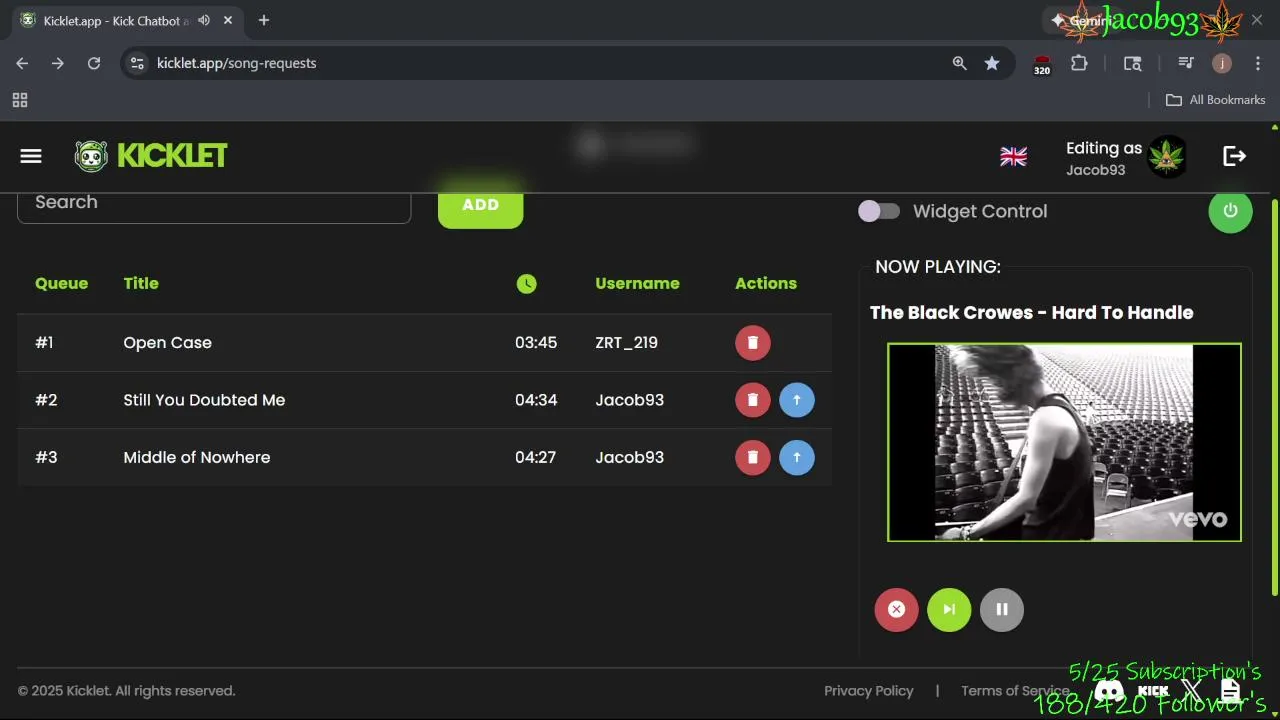
Task: Open the Discord footer icon
Action: click(x=1109, y=690)
